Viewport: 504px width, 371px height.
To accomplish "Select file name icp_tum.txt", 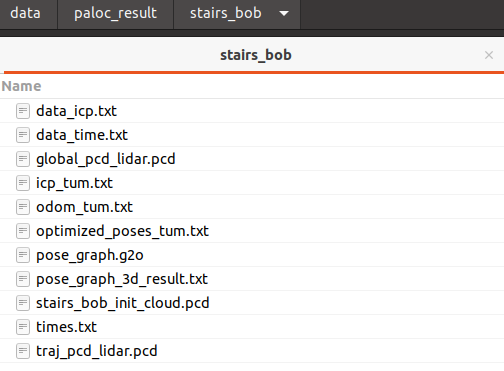I will point(74,183).
